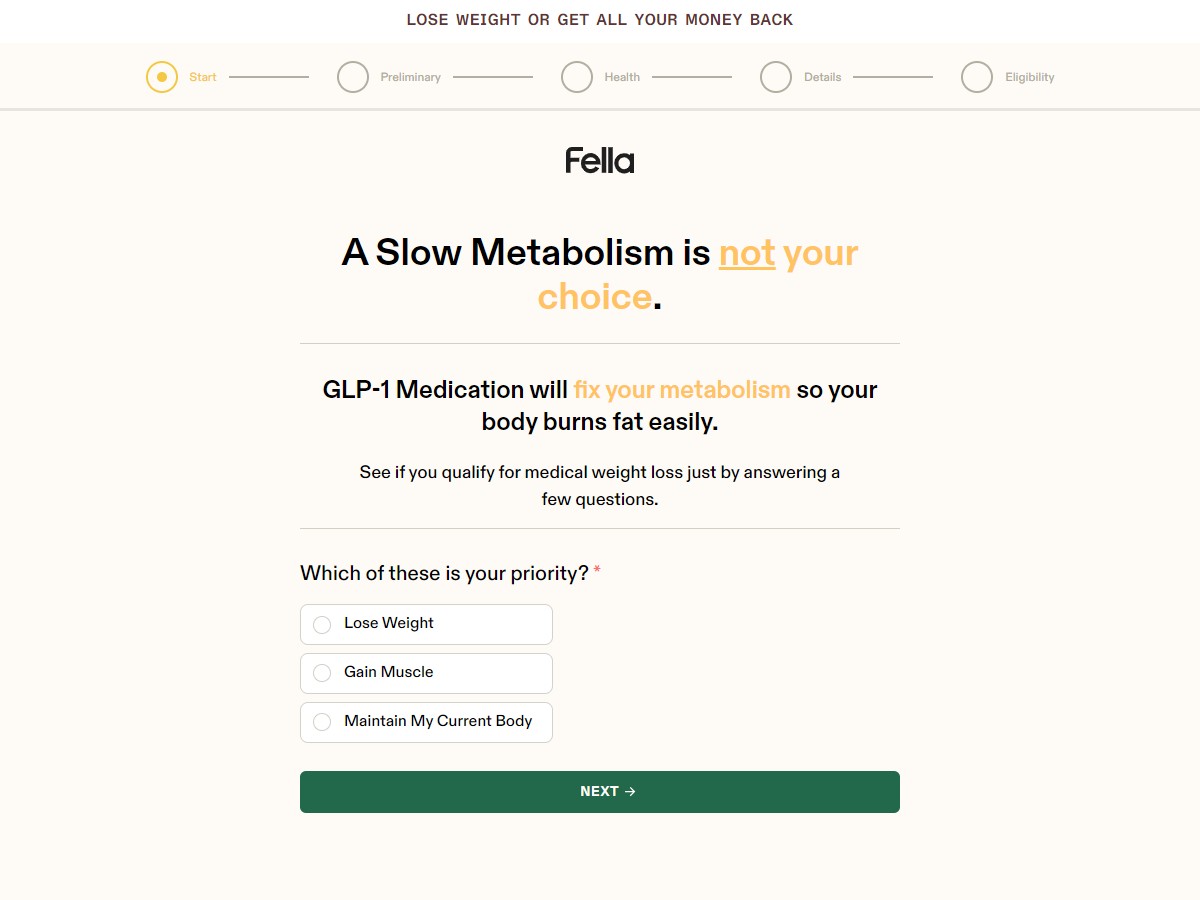Click the NEXT button text
This screenshot has width=1200, height=900.
tap(599, 792)
